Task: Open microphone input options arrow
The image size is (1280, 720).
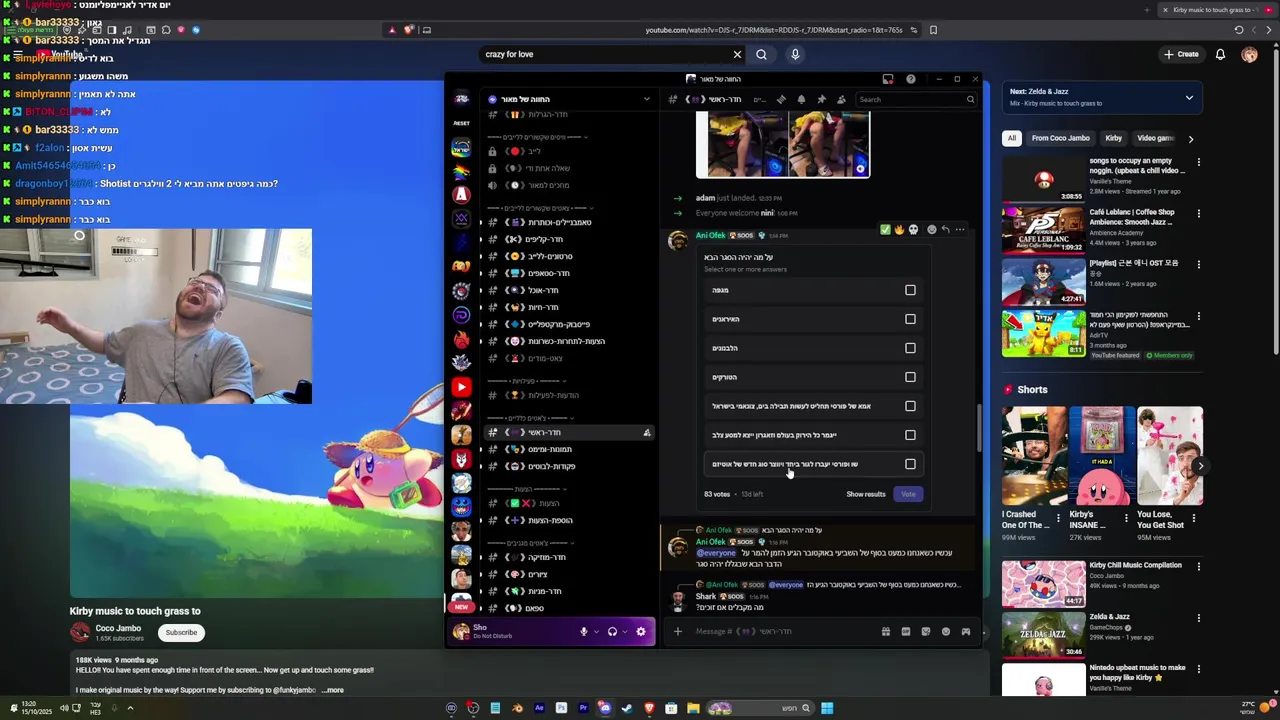Action: point(597,631)
